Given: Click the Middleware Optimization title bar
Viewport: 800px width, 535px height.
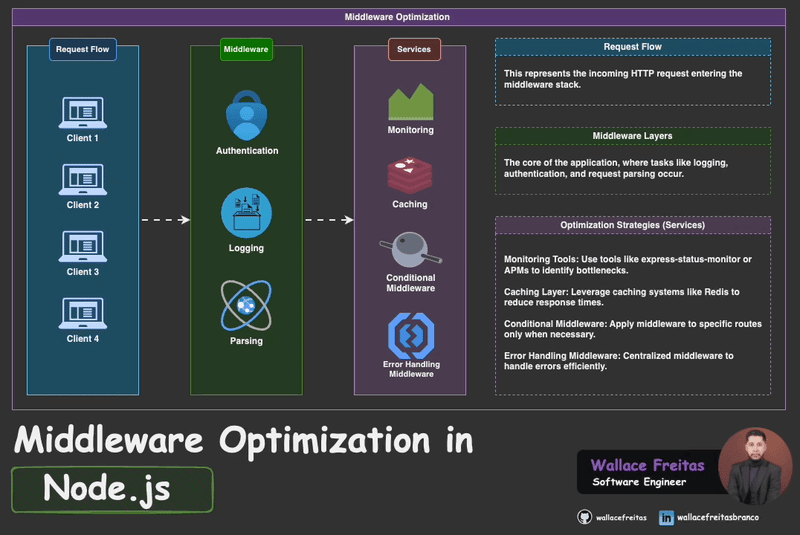Looking at the screenshot, I should [x=398, y=17].
